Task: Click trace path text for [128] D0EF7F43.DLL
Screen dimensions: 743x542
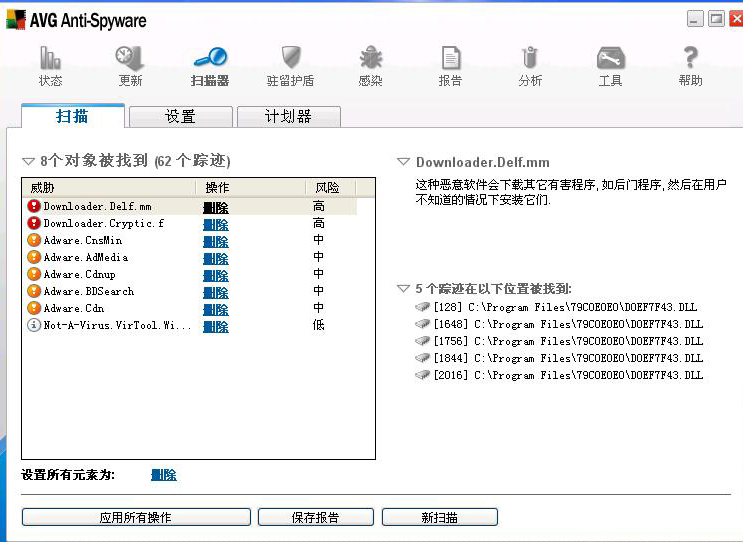Action: pyautogui.click(x=565, y=307)
